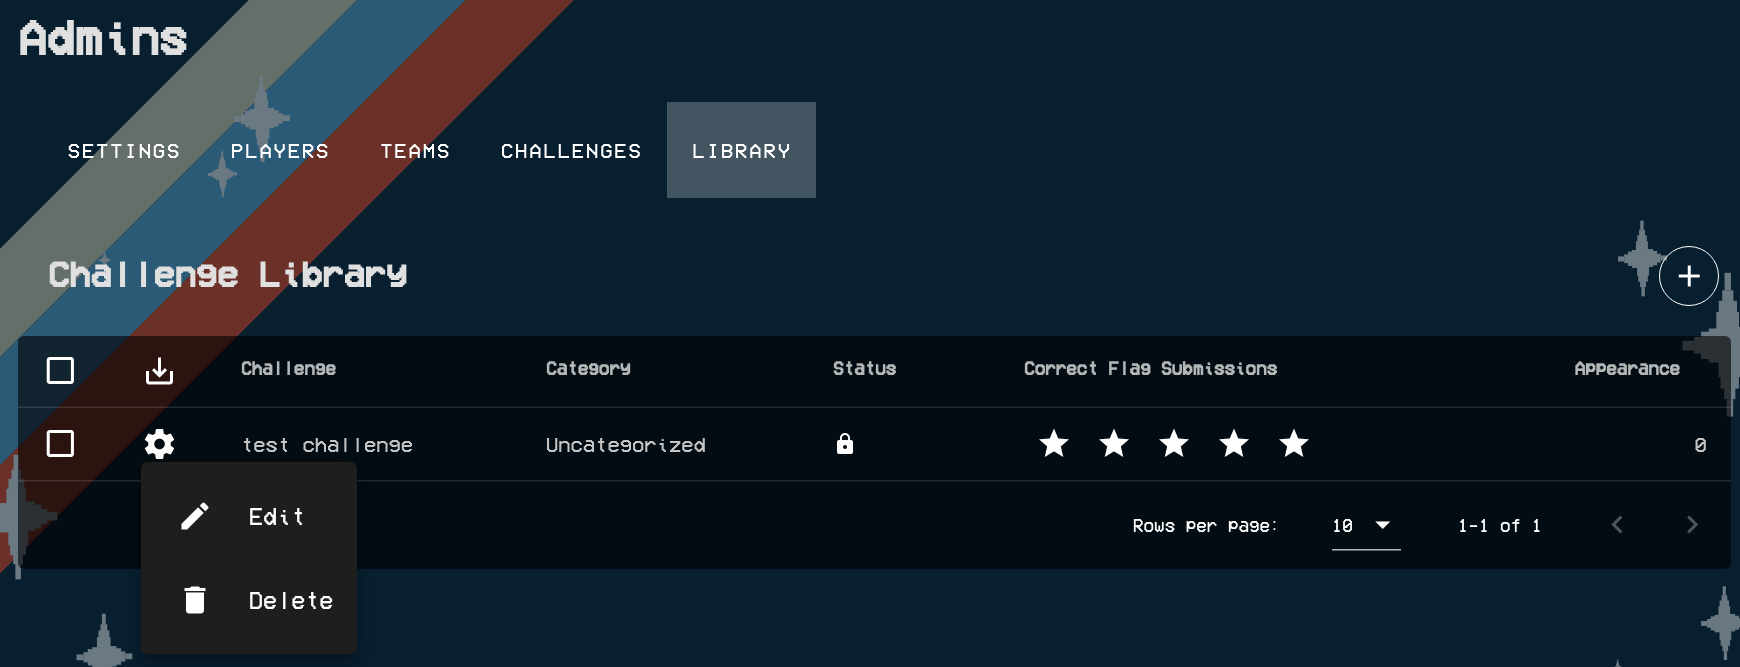Click the '1-1 of 1' pagination text

click(1499, 526)
